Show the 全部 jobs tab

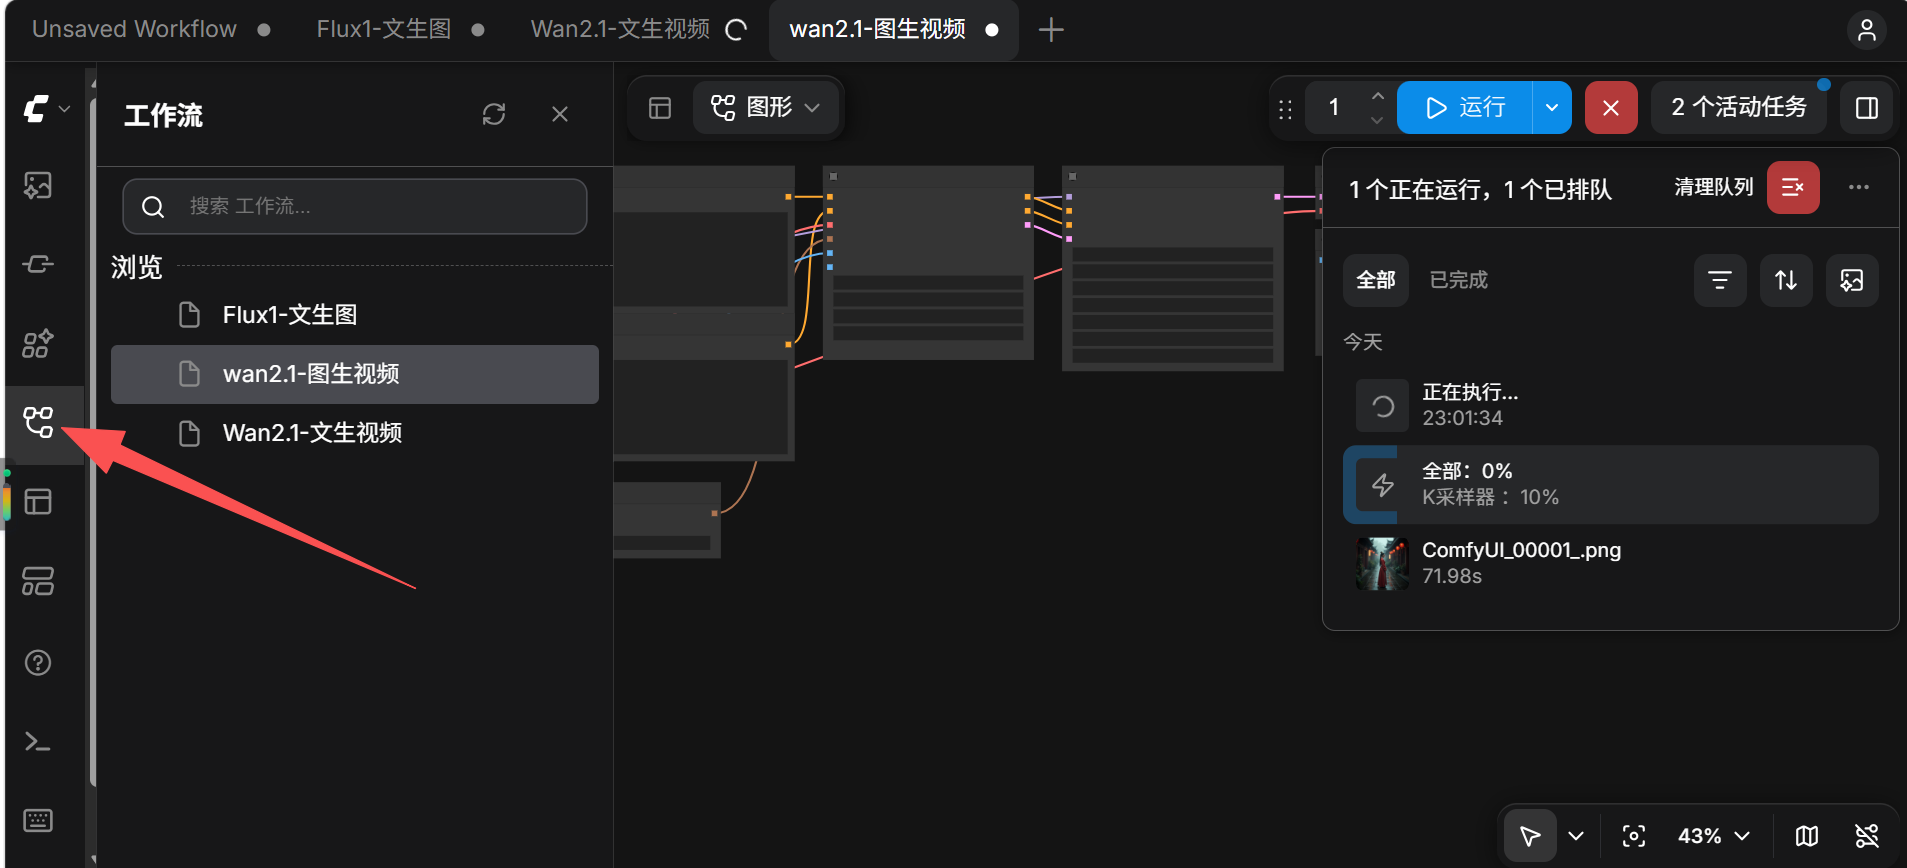(1376, 280)
